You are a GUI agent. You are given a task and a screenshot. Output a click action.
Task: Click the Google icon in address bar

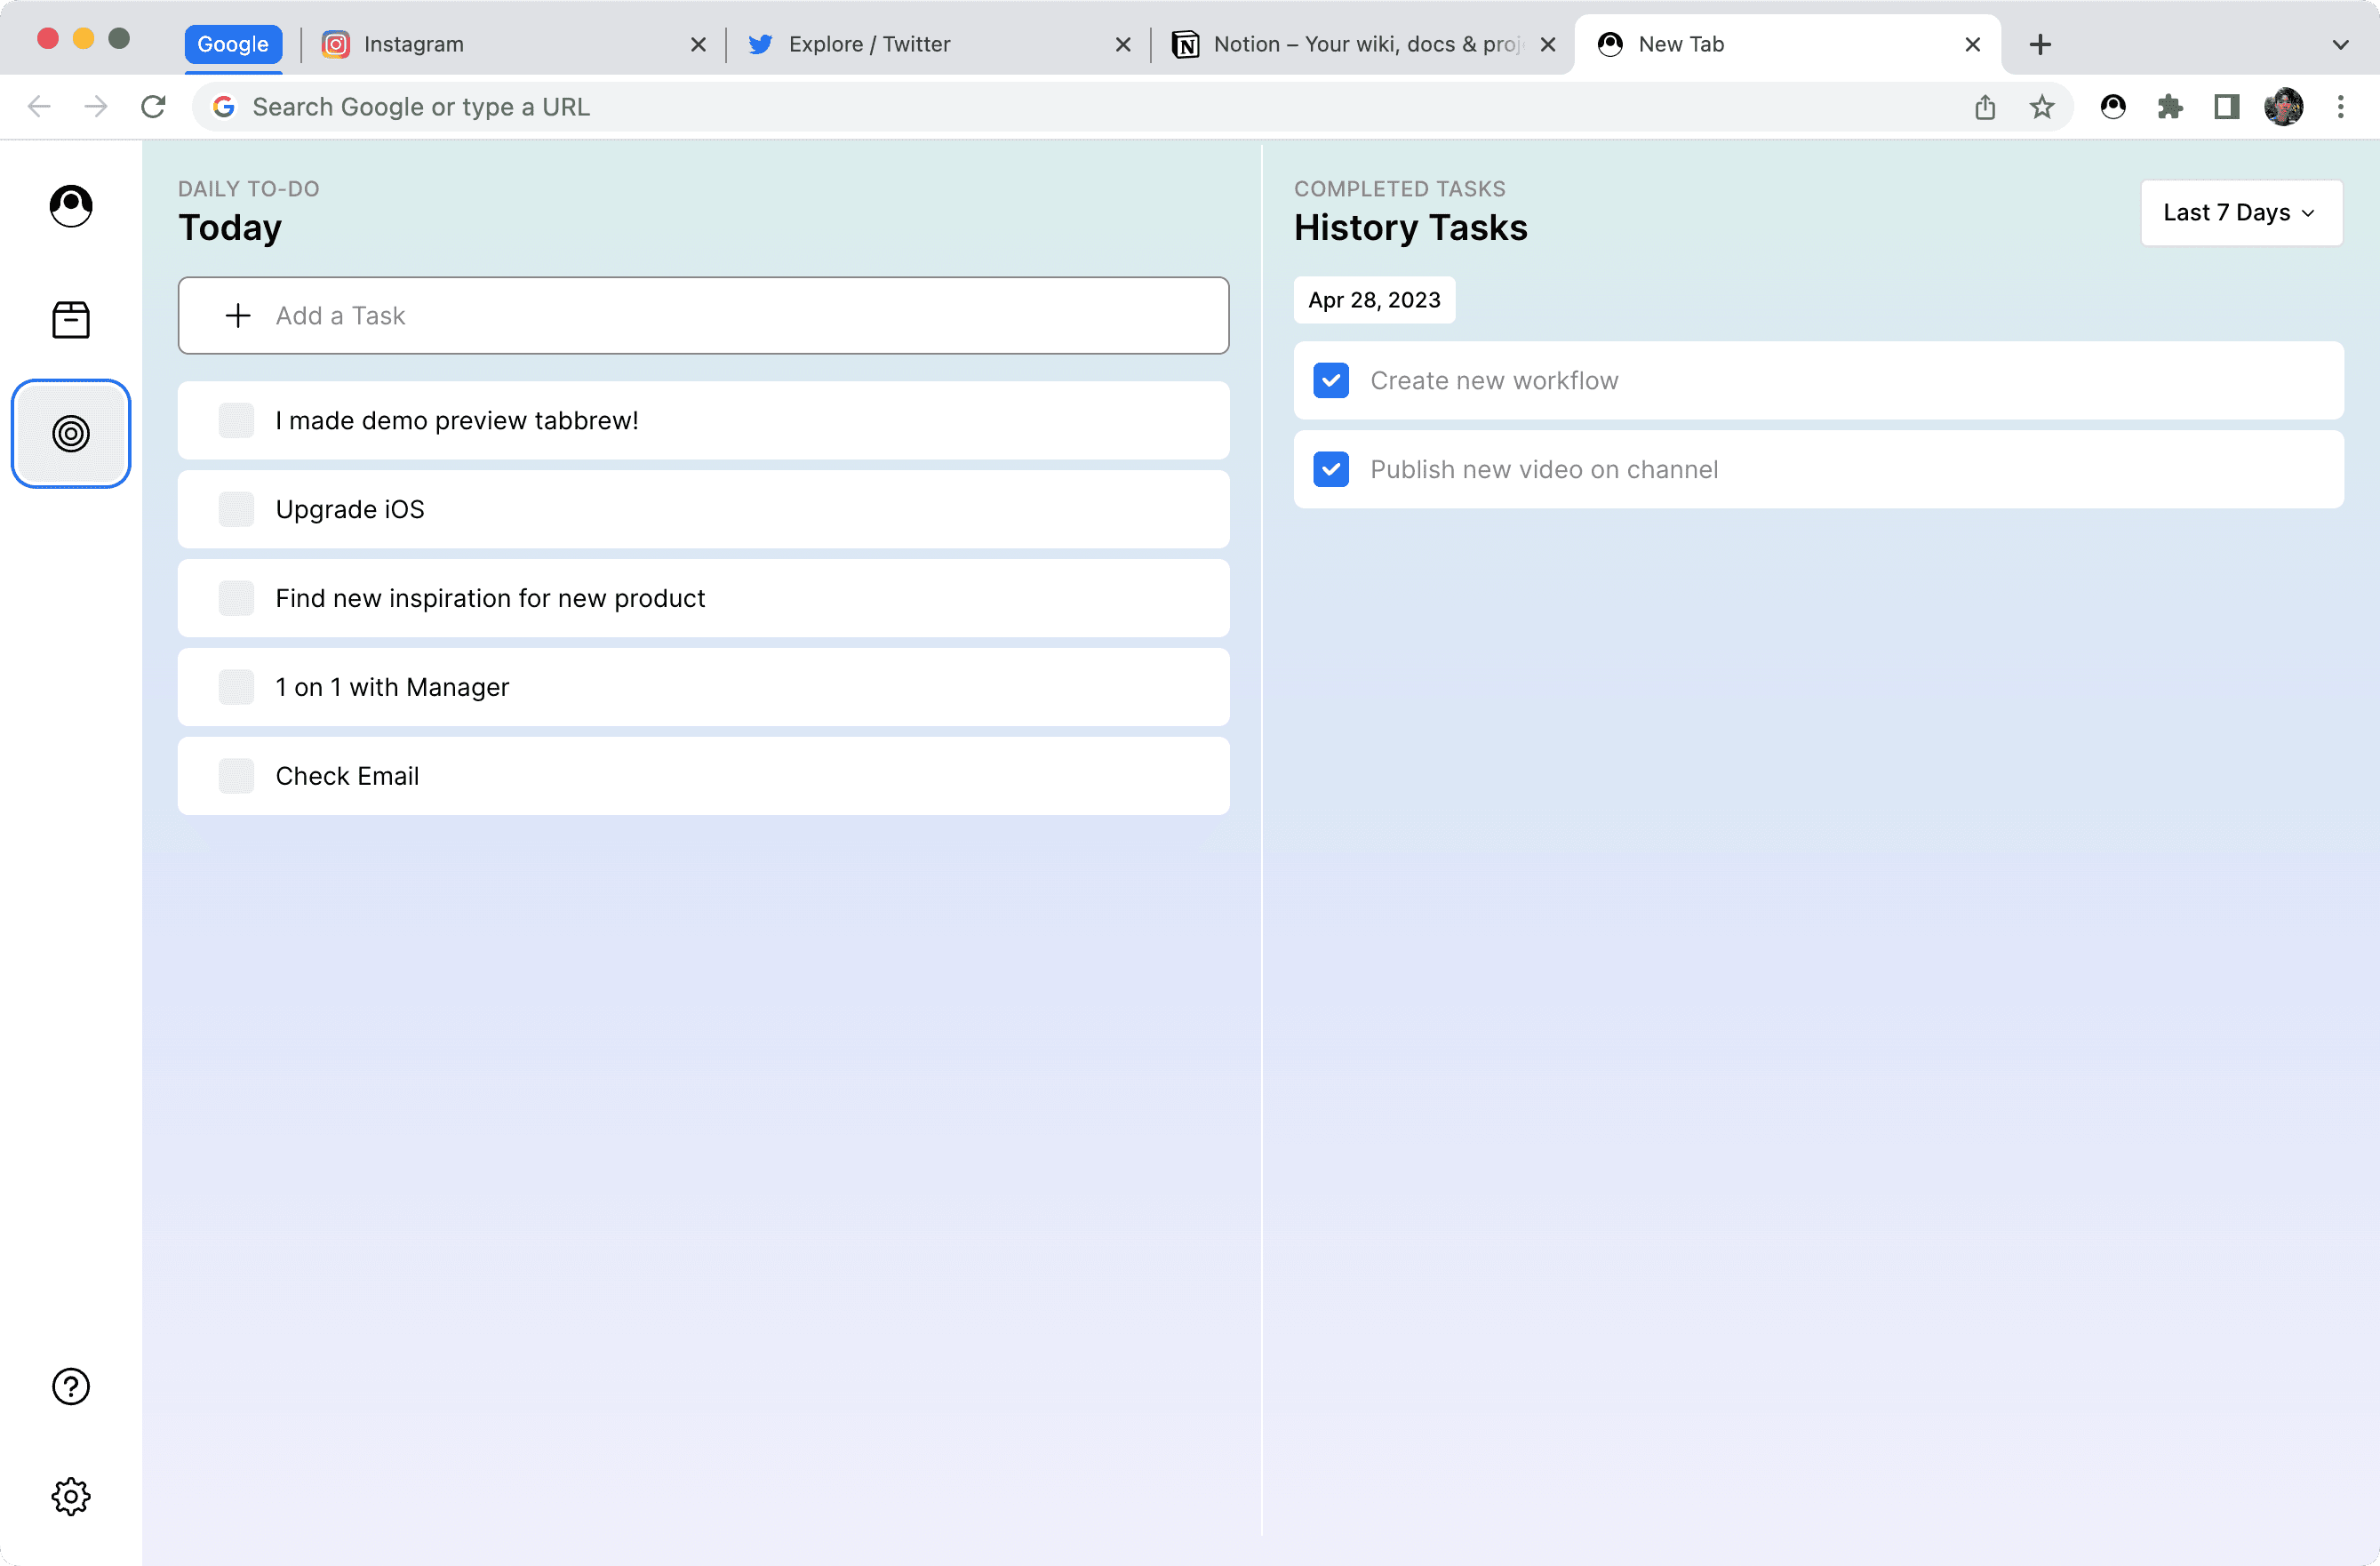[224, 107]
